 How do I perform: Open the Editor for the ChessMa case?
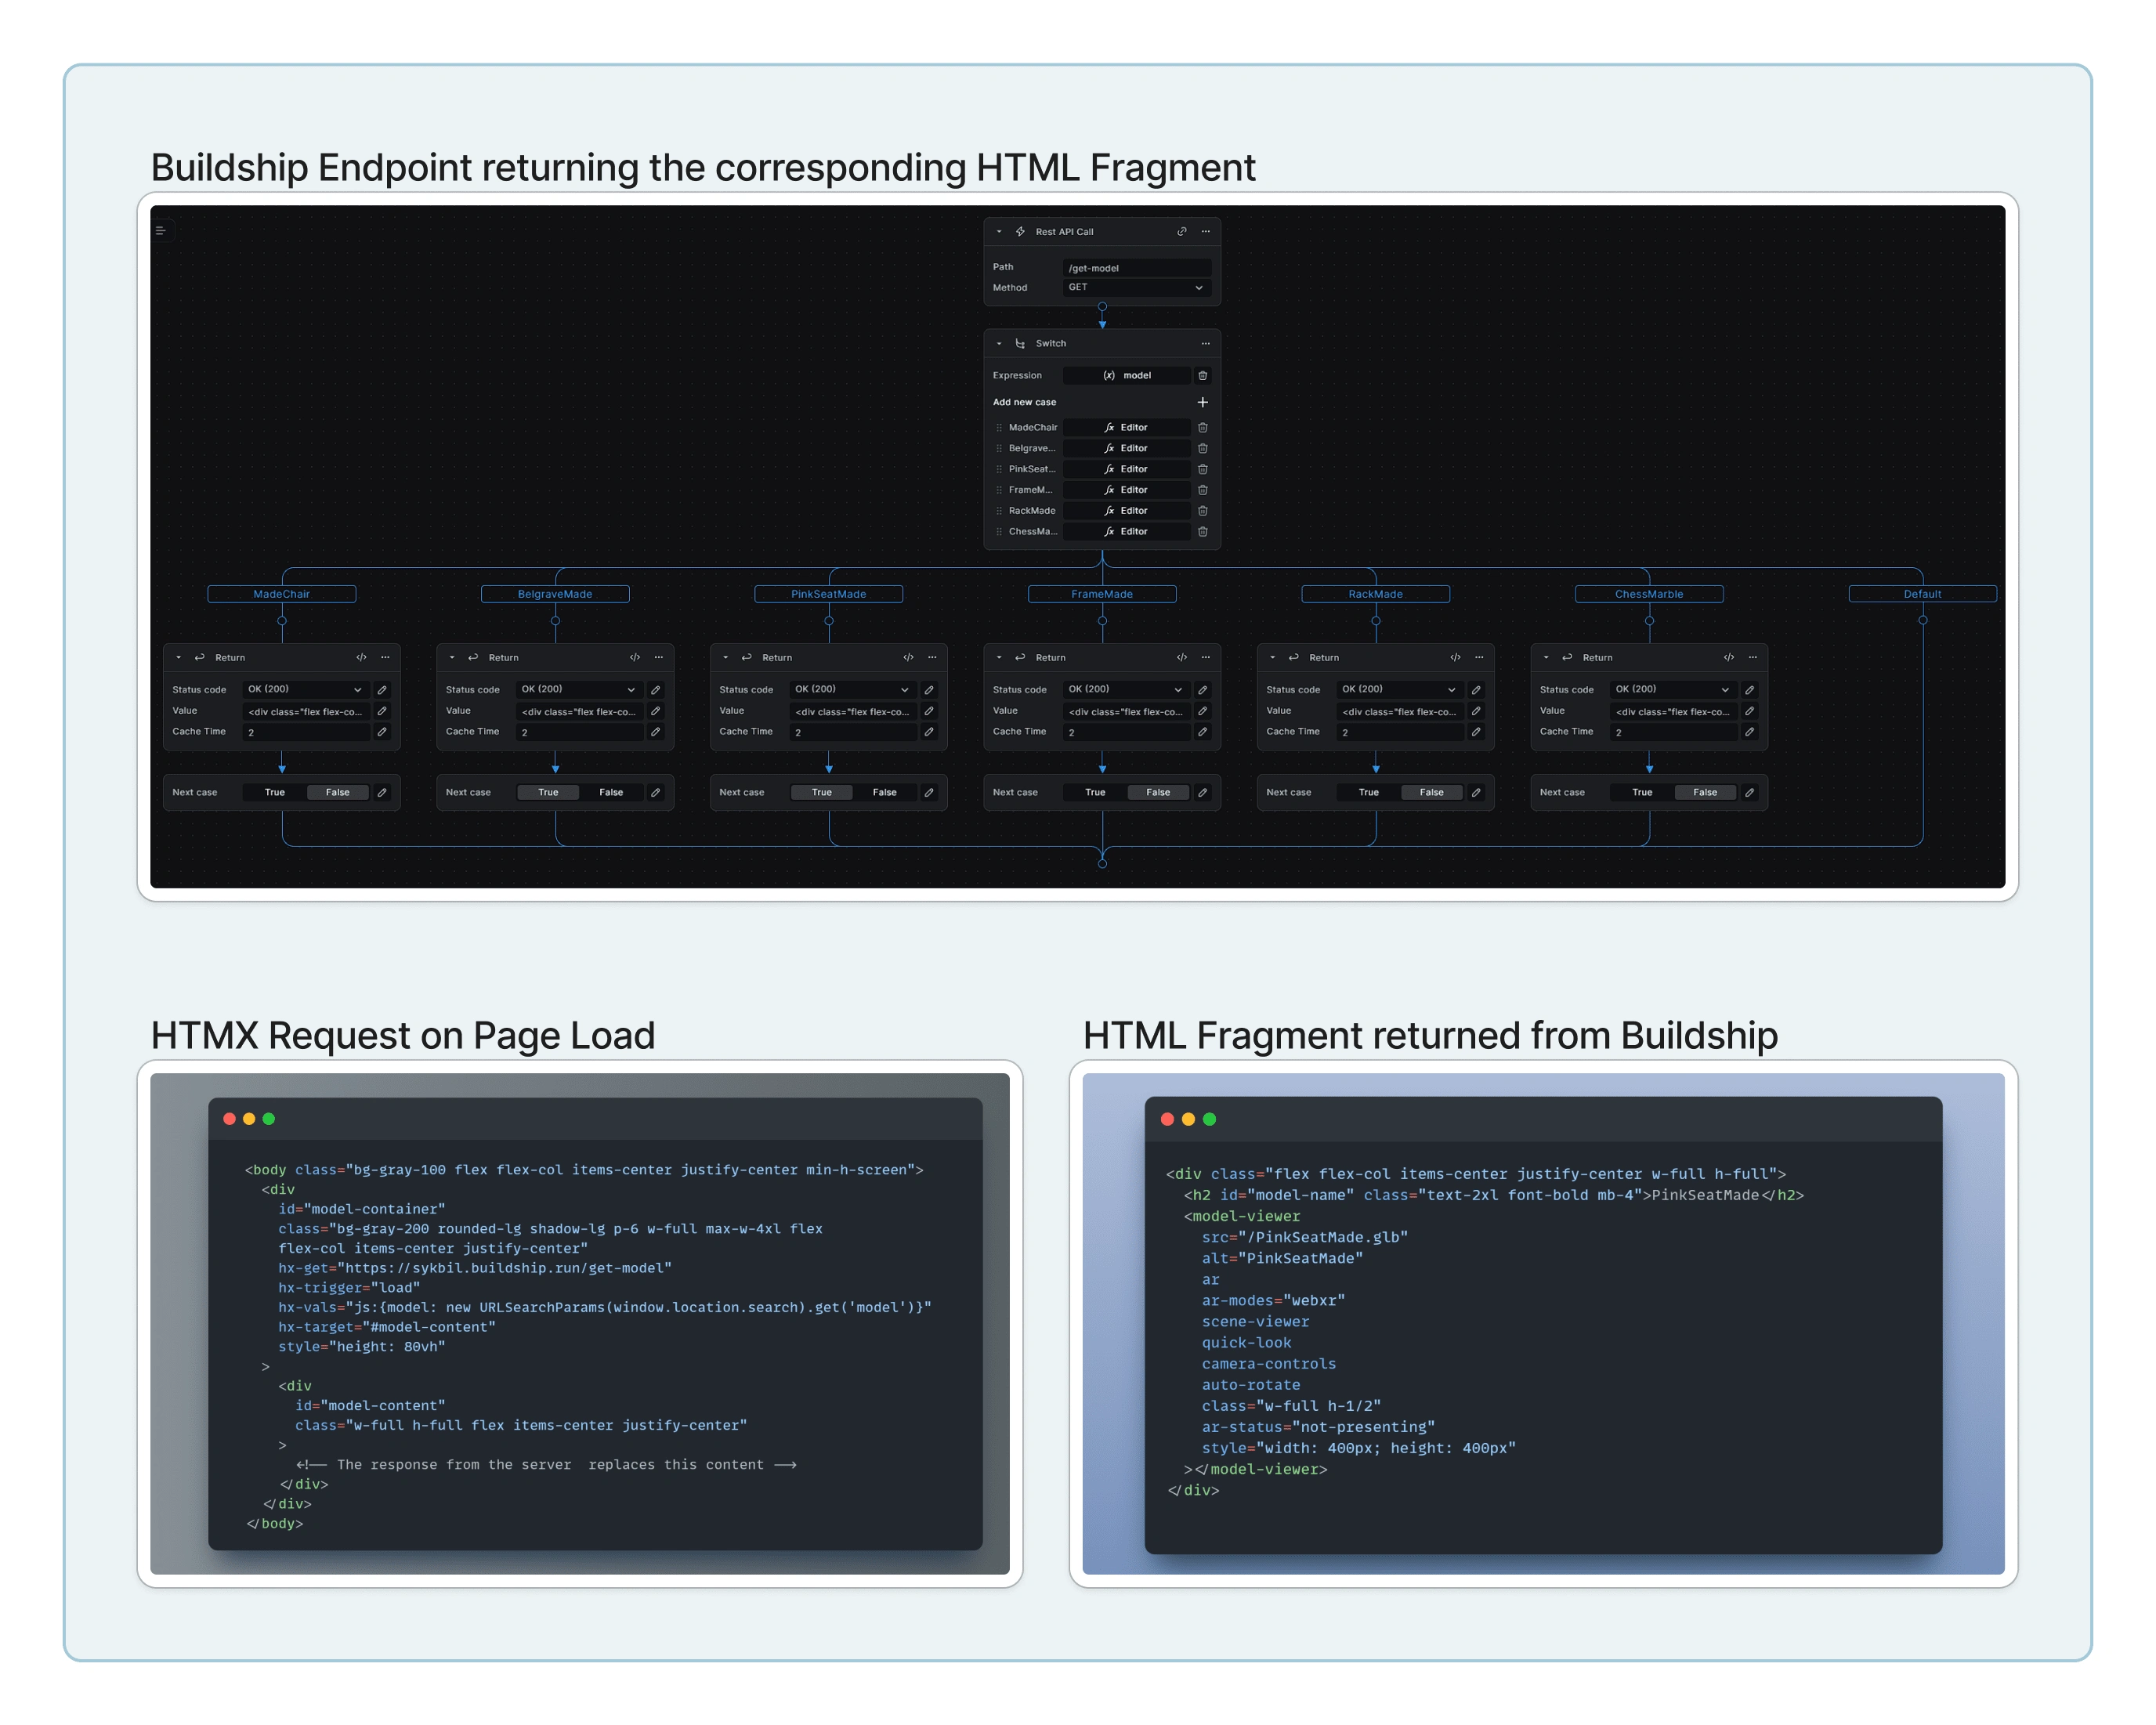click(1126, 531)
